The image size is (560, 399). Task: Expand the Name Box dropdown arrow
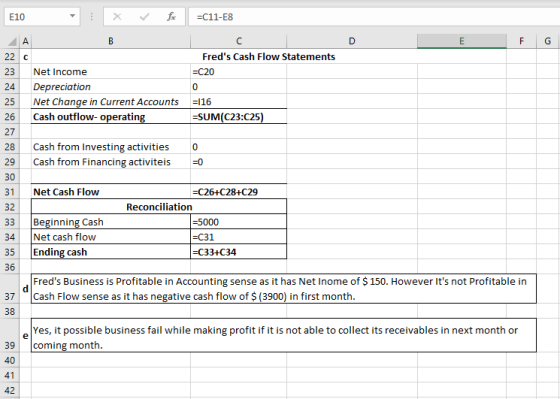coord(72,16)
